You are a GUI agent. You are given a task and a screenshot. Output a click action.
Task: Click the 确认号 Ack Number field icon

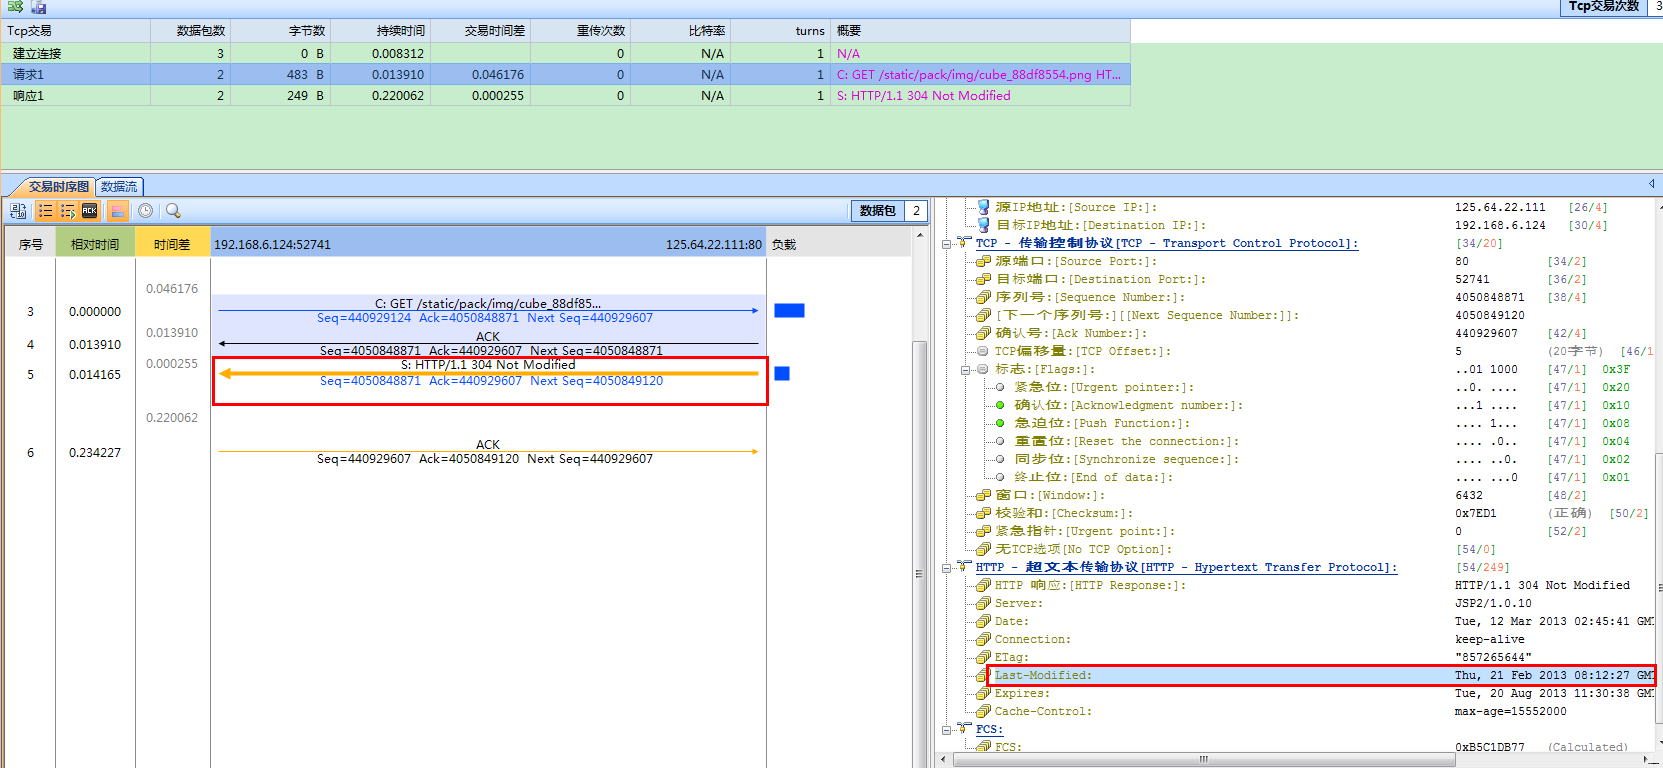[x=983, y=333]
